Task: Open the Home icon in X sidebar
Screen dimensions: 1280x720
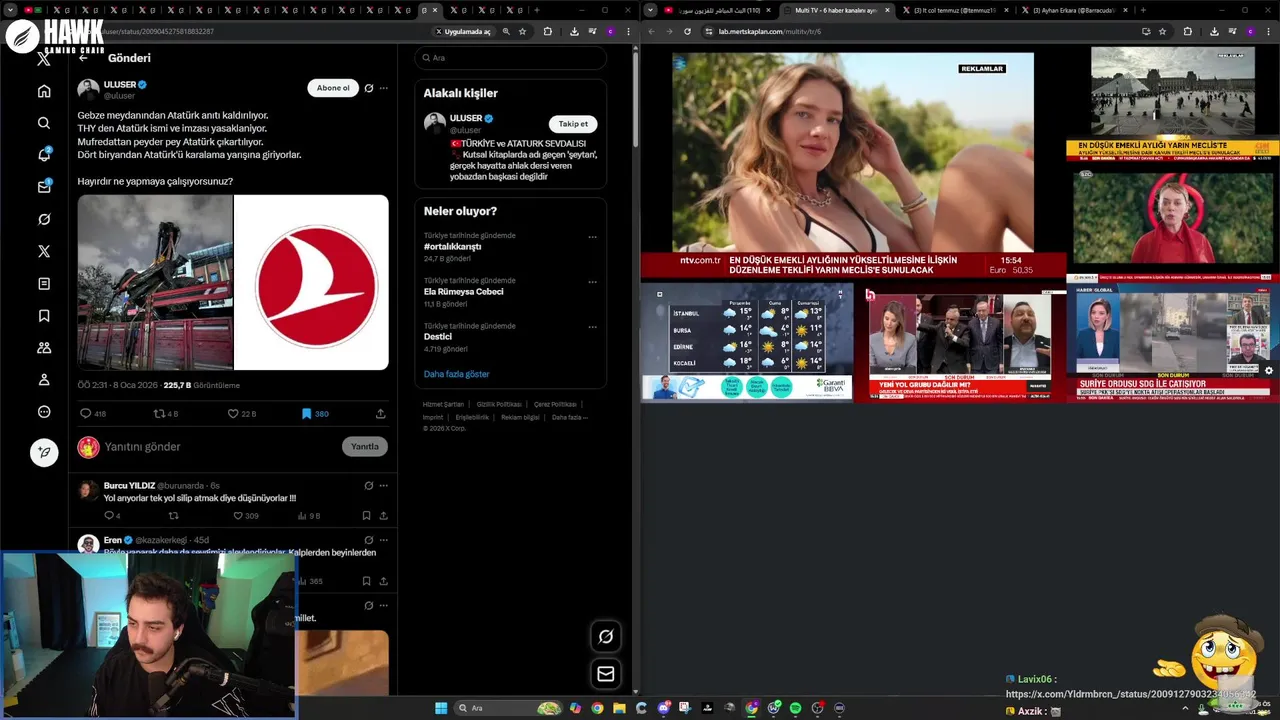Action: (x=44, y=91)
